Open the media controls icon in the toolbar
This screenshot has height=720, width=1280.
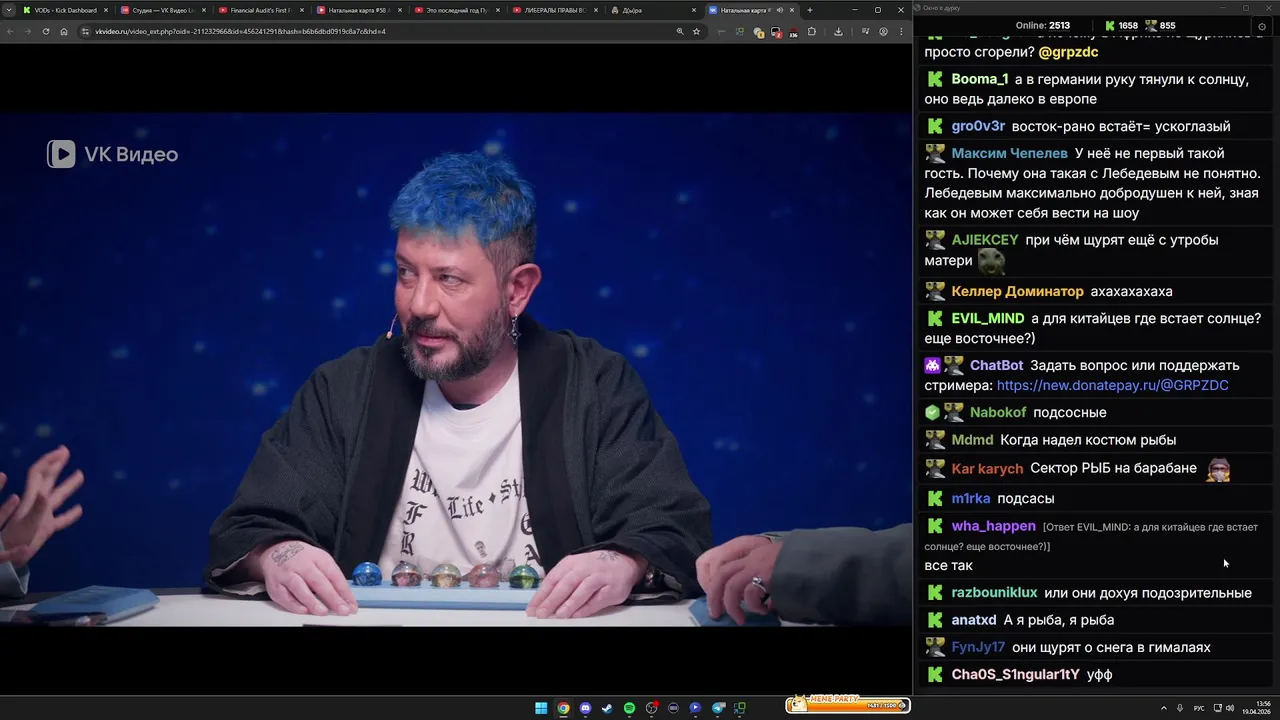865,31
